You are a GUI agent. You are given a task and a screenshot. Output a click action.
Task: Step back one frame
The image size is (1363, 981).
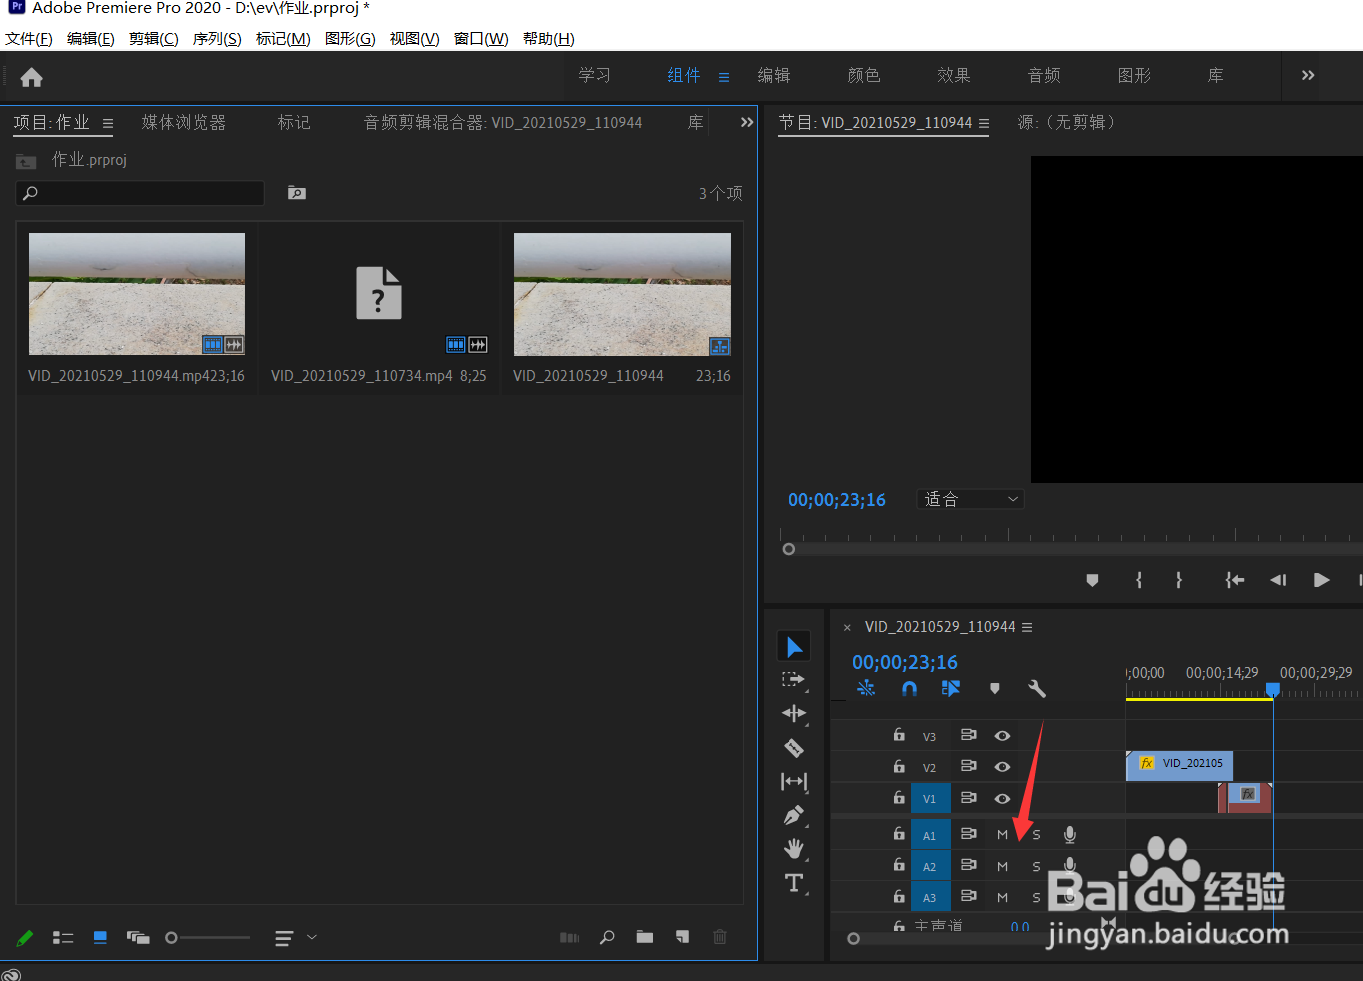click(x=1278, y=580)
